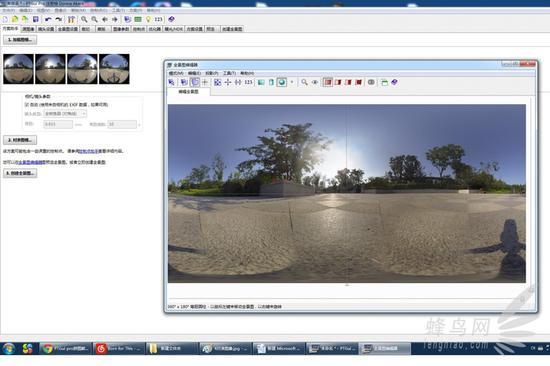Open the panorama editor hyperlink
Screen dimensions: 550x366
[31, 162]
